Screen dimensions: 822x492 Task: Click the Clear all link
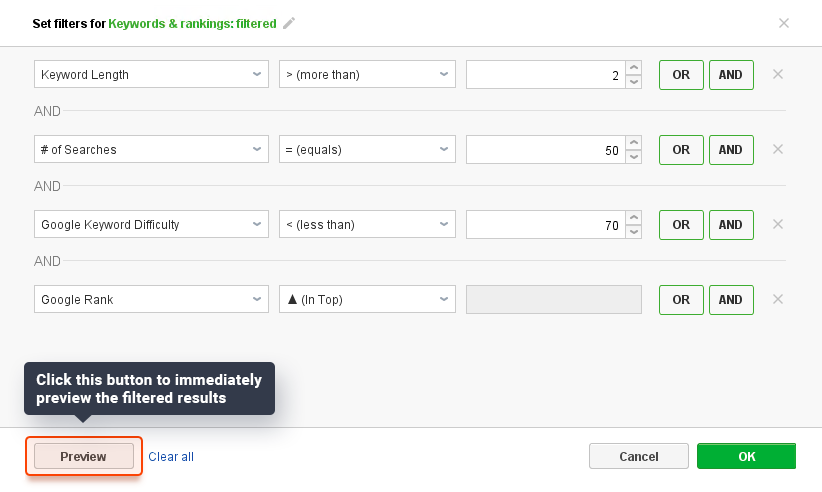coord(171,457)
